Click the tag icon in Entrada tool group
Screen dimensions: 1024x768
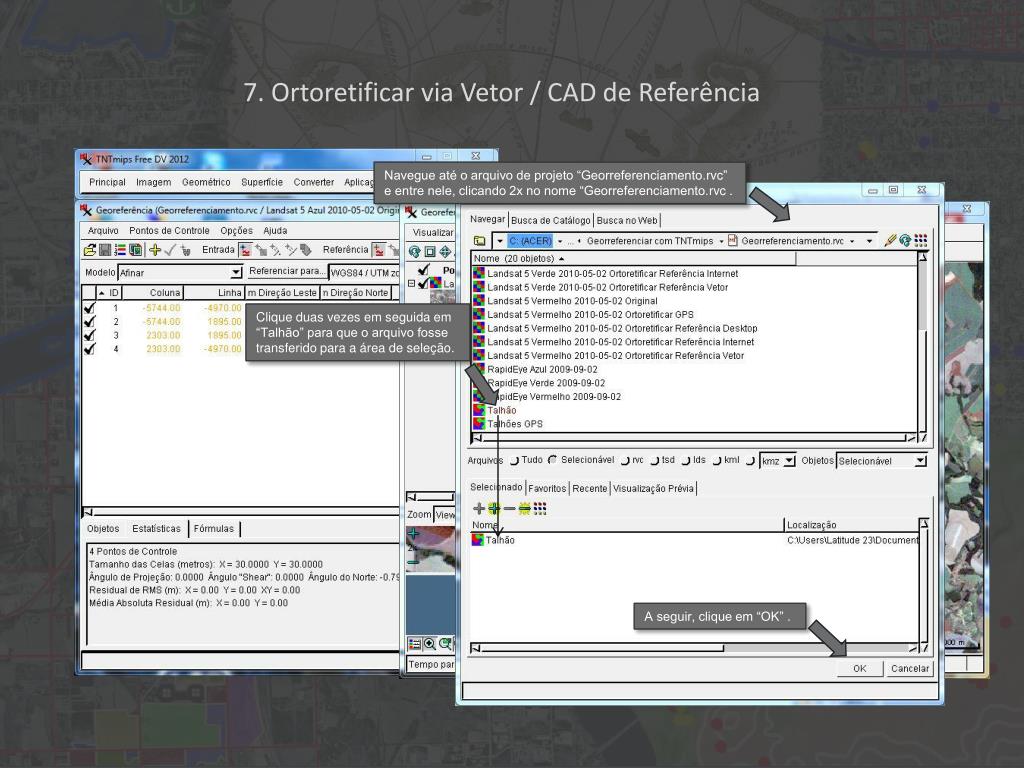306,249
